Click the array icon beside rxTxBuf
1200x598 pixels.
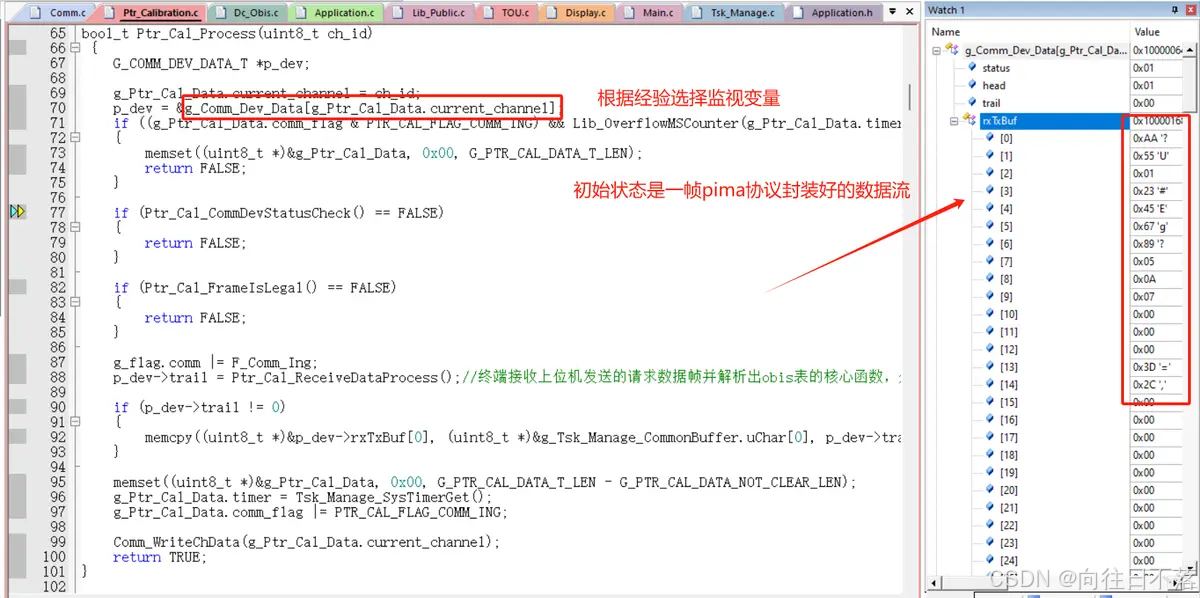point(970,119)
